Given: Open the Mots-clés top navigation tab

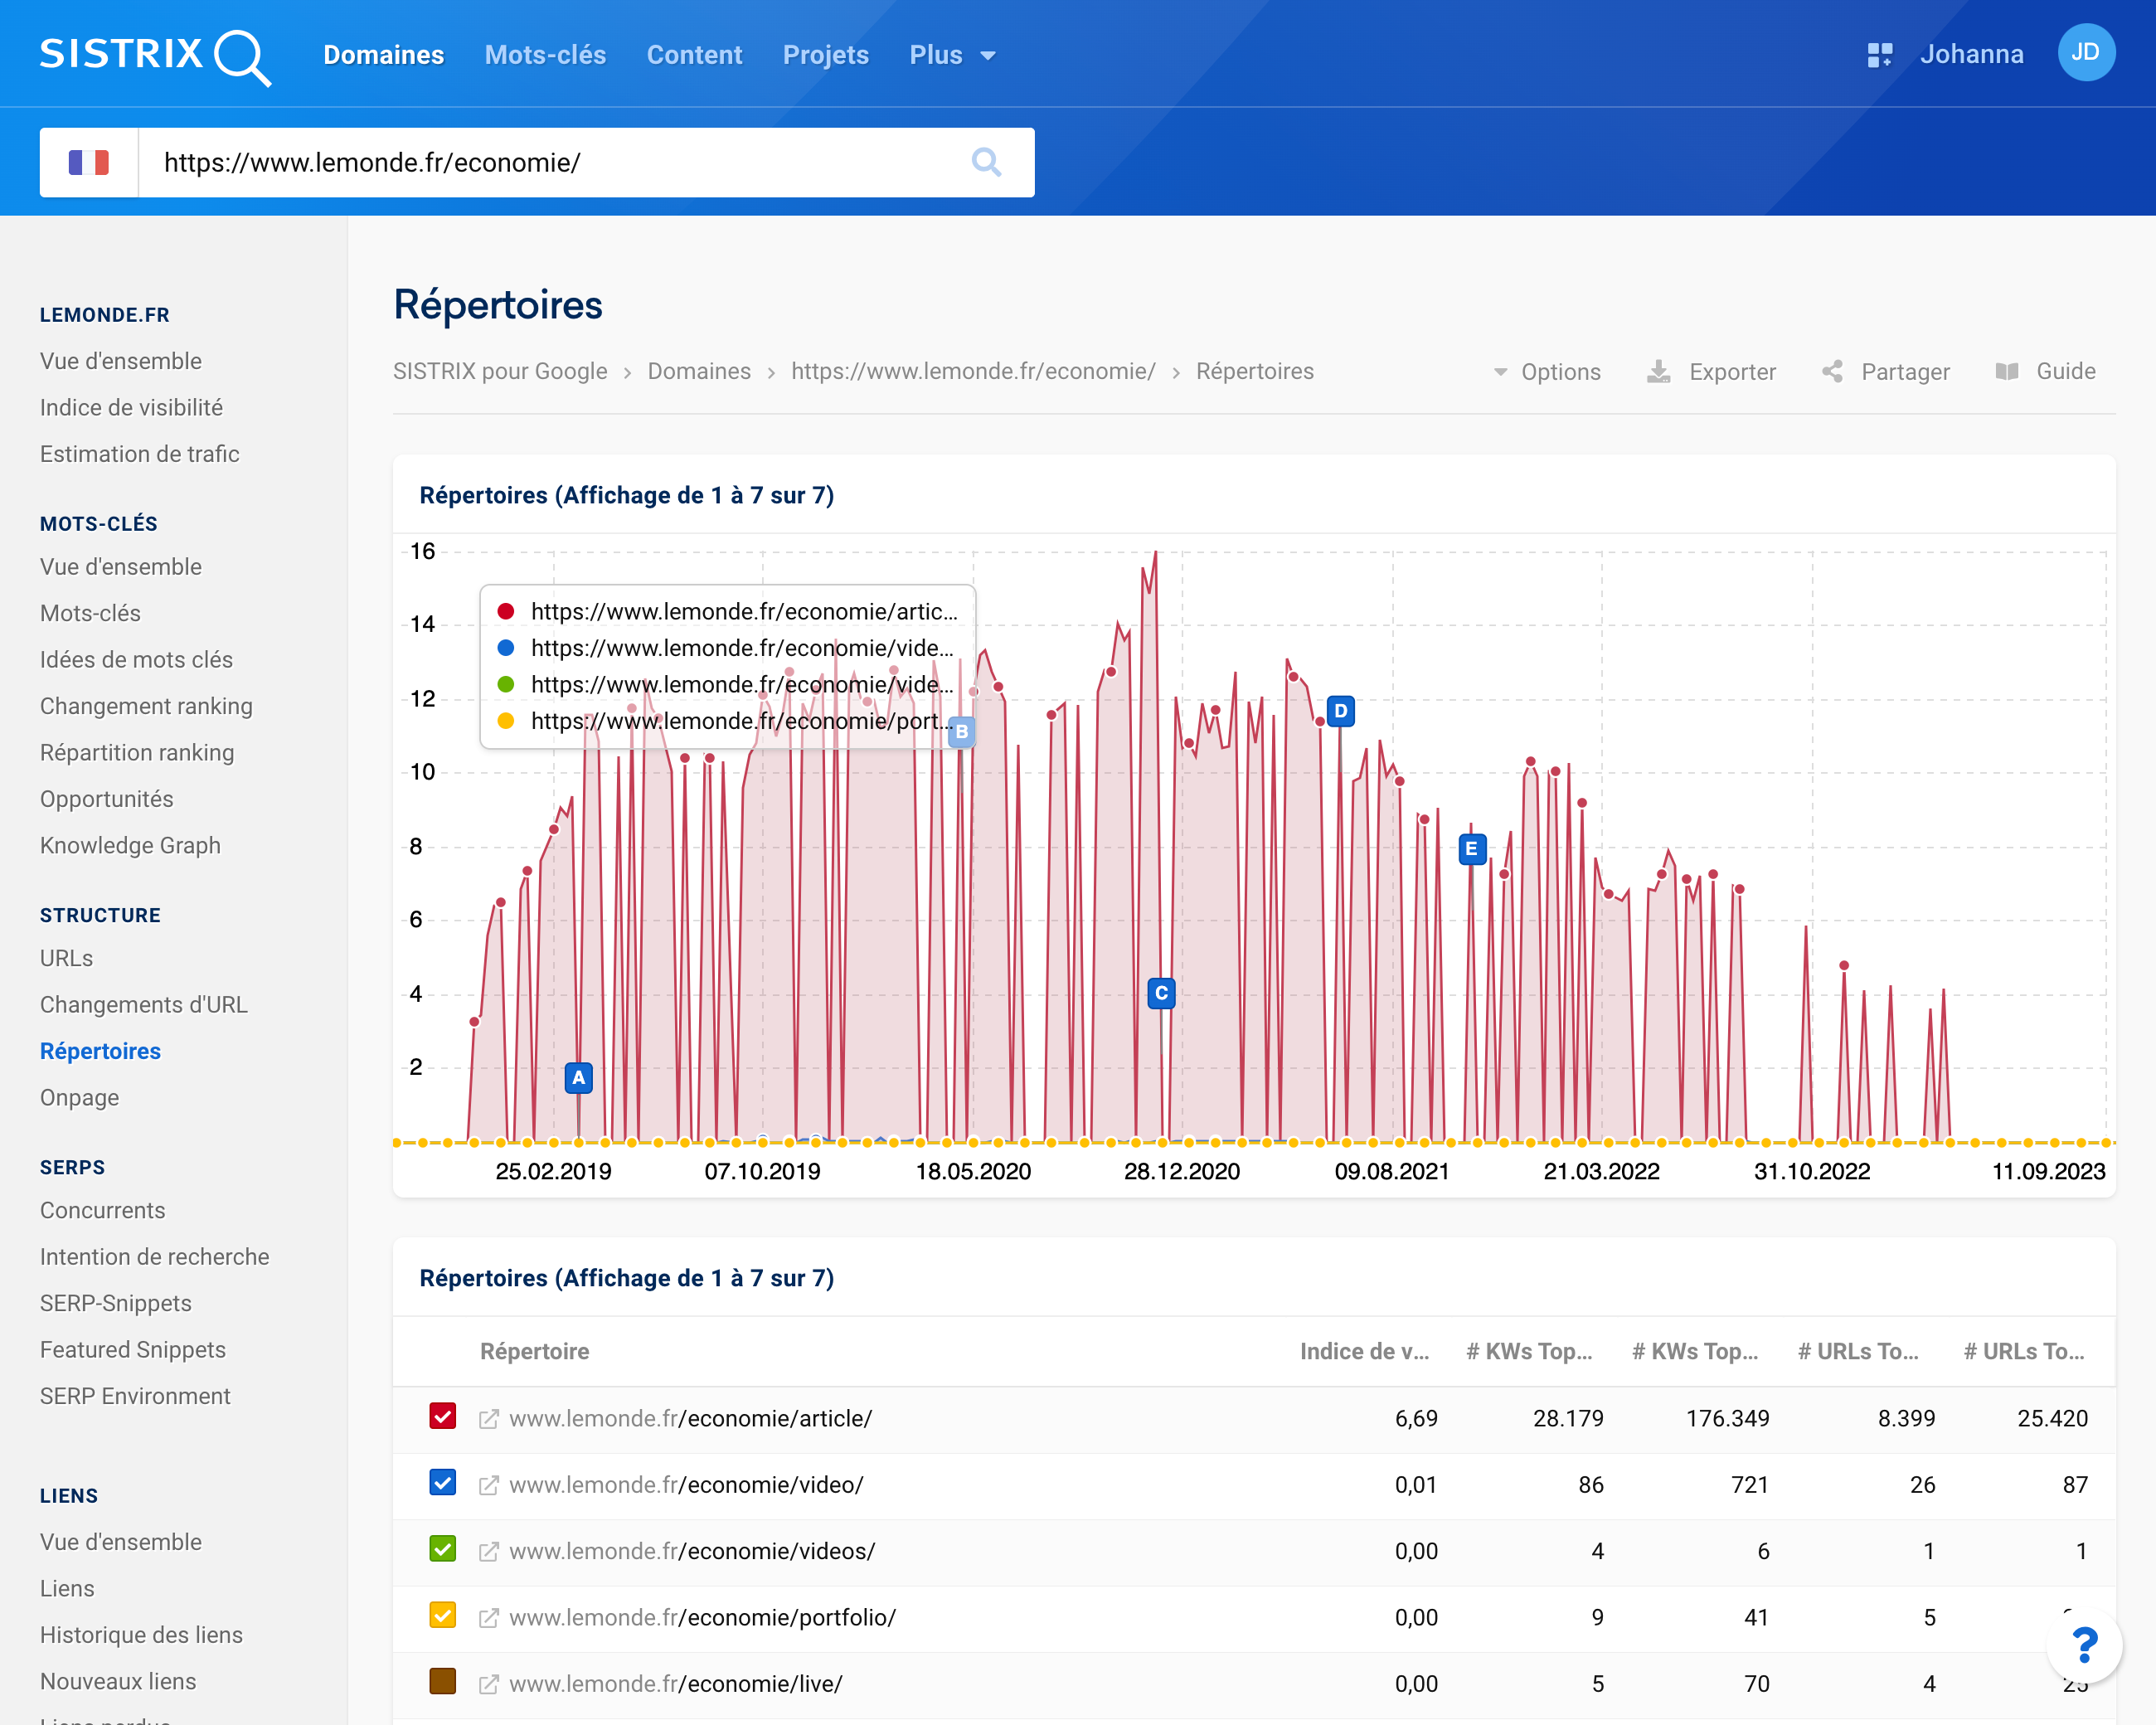Looking at the screenshot, I should pos(545,55).
